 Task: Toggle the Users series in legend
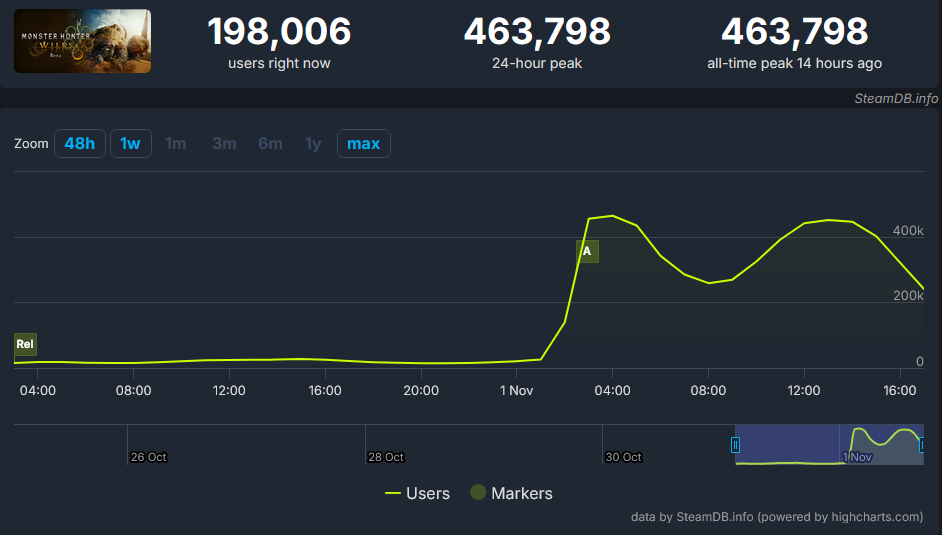(417, 493)
